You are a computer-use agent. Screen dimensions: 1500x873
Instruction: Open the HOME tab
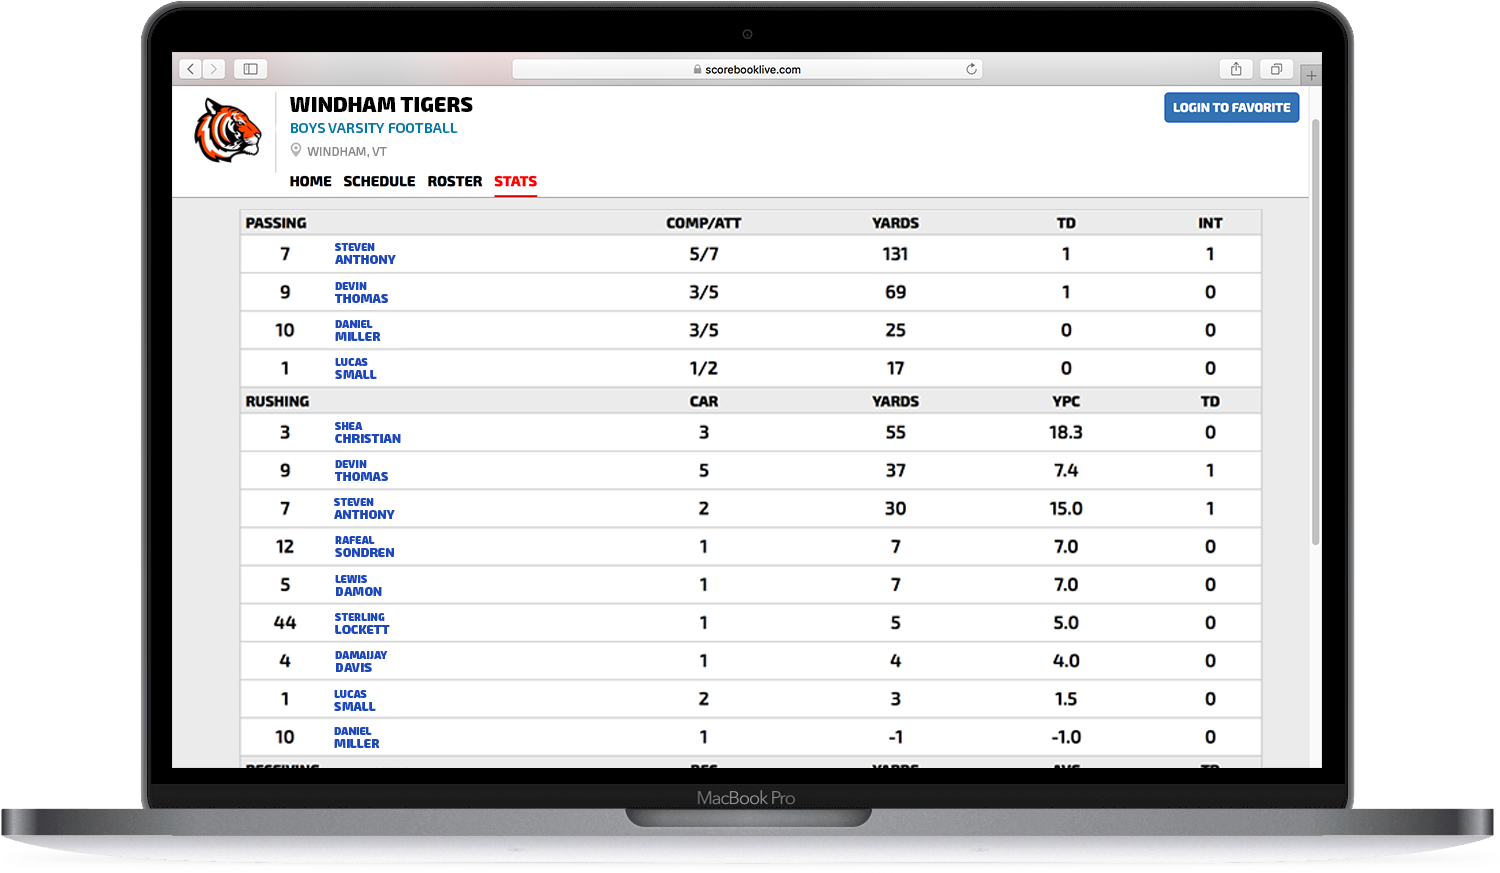click(x=310, y=181)
